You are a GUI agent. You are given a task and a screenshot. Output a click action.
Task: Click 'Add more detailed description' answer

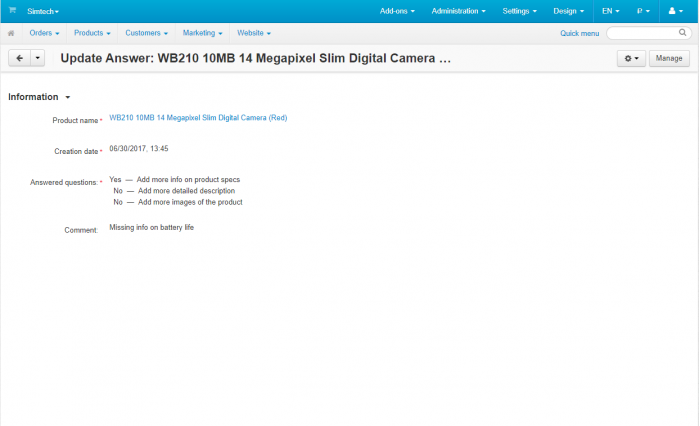[186, 191]
